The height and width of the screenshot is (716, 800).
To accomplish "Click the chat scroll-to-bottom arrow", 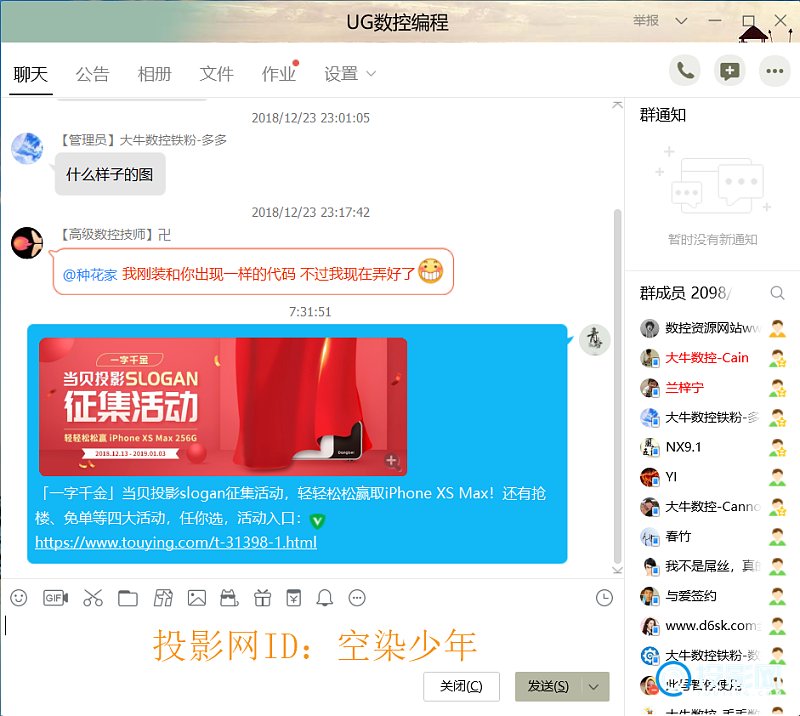I will tap(617, 570).
